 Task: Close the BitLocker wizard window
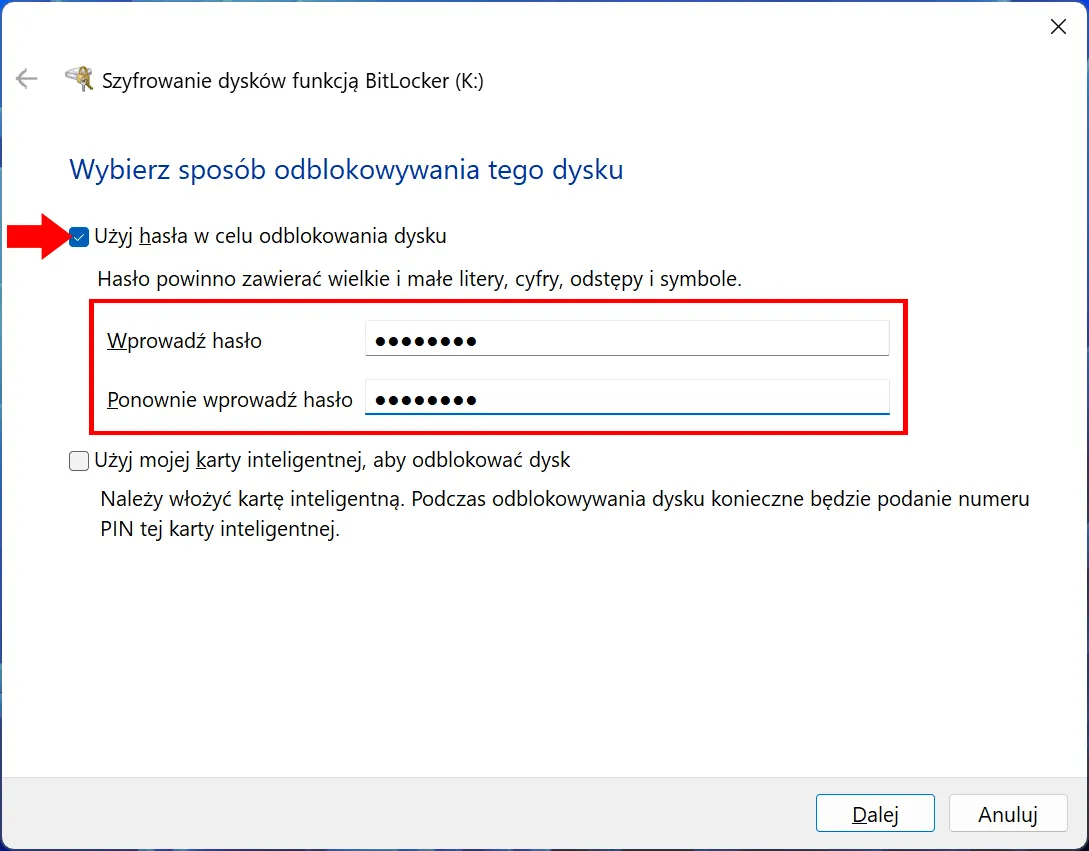tap(1058, 27)
